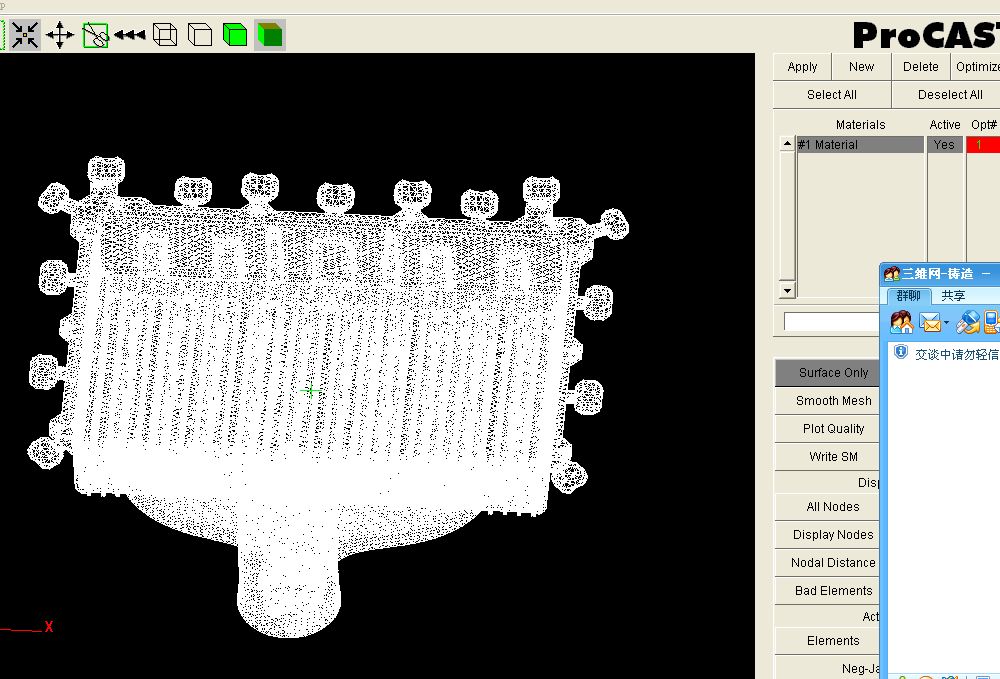The height and width of the screenshot is (679, 1000).
Task: Switch to wireframe cube display mode
Action: click(165, 34)
